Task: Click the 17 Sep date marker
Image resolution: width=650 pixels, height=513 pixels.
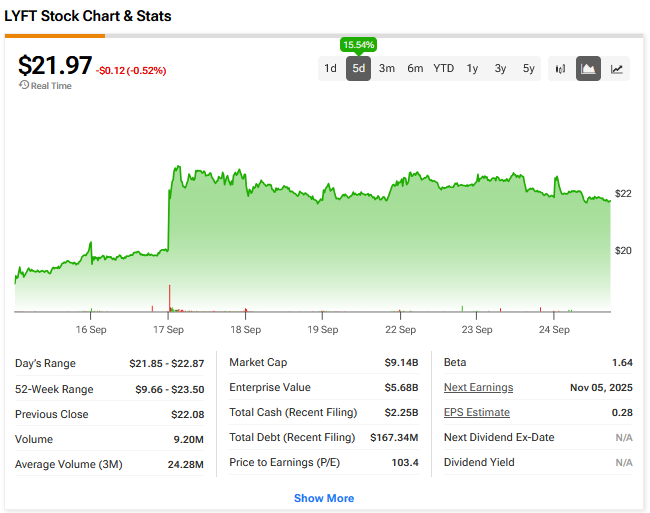Action: pyautogui.click(x=168, y=329)
